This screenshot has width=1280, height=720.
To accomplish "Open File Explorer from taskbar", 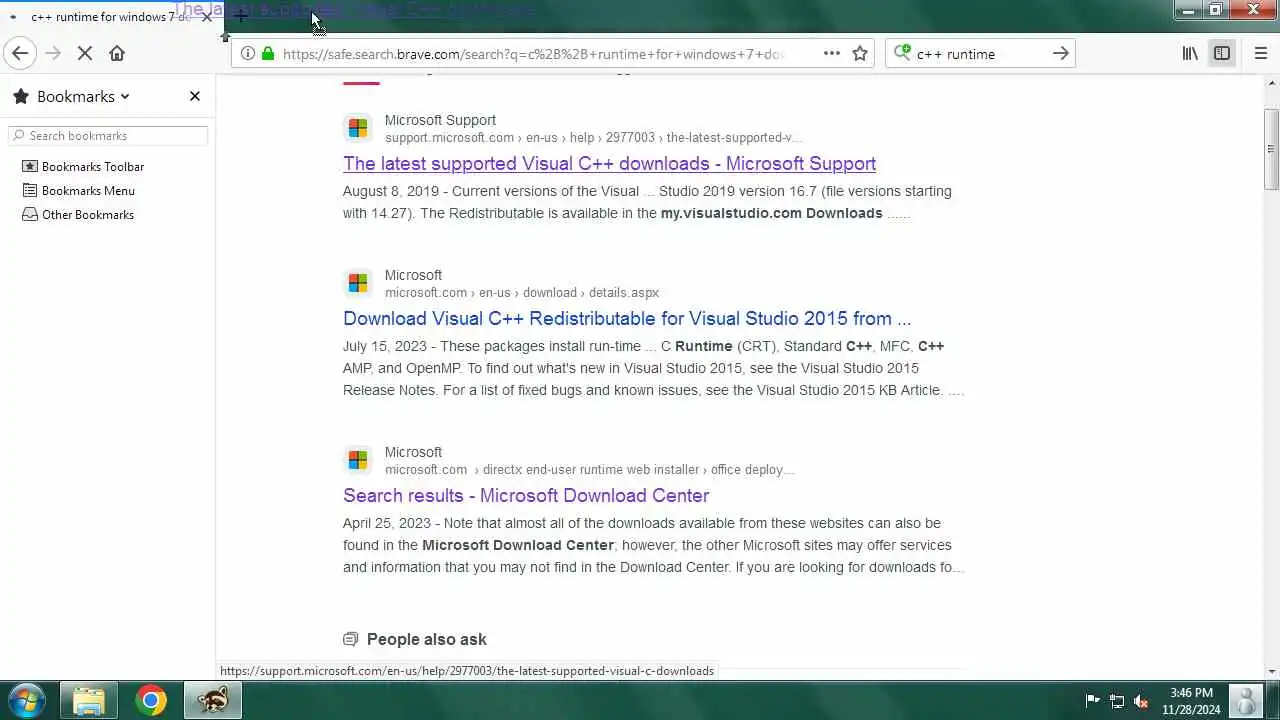I will point(89,700).
